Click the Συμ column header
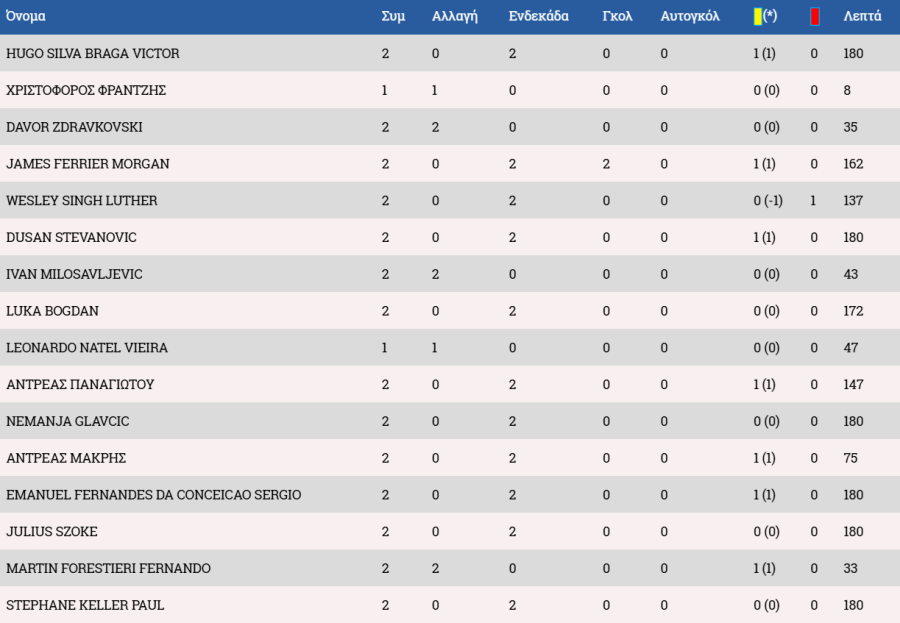The width and height of the screenshot is (900, 623). [x=393, y=16]
